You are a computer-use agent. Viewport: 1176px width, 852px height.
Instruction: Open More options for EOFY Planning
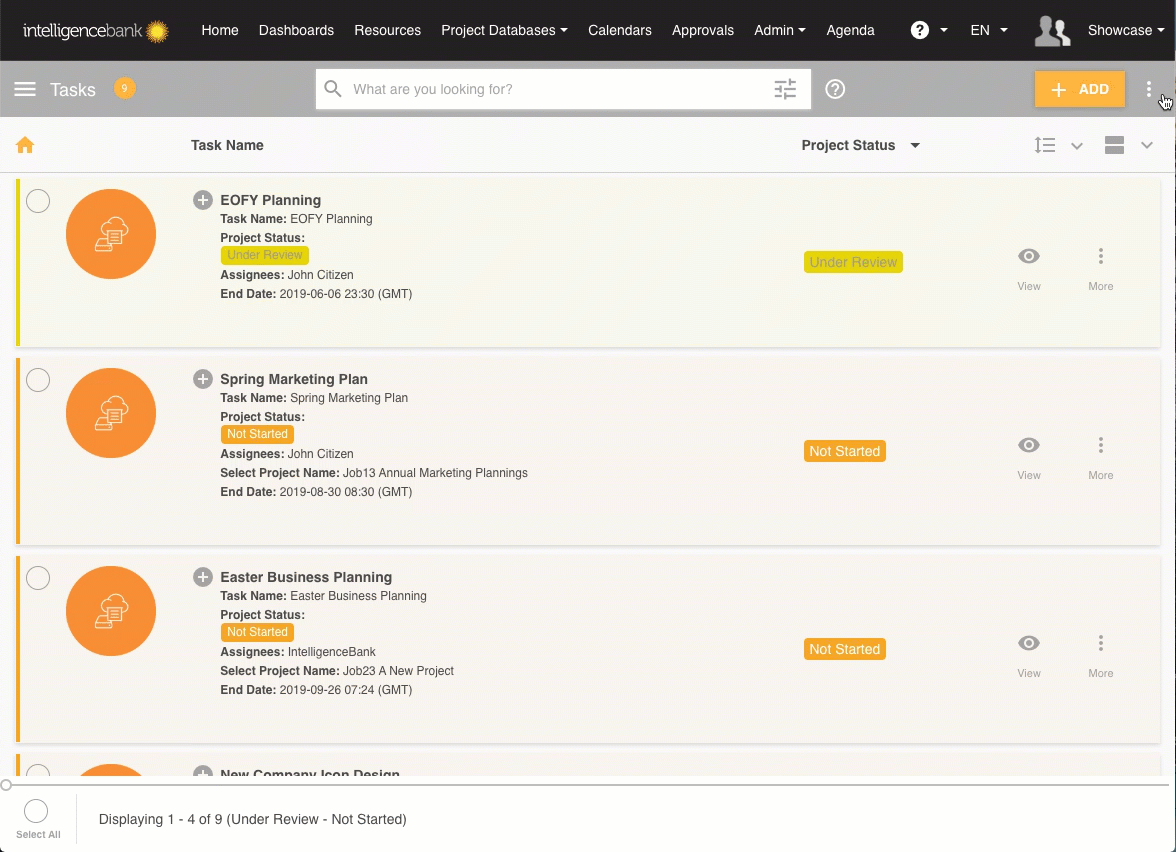tap(1100, 268)
